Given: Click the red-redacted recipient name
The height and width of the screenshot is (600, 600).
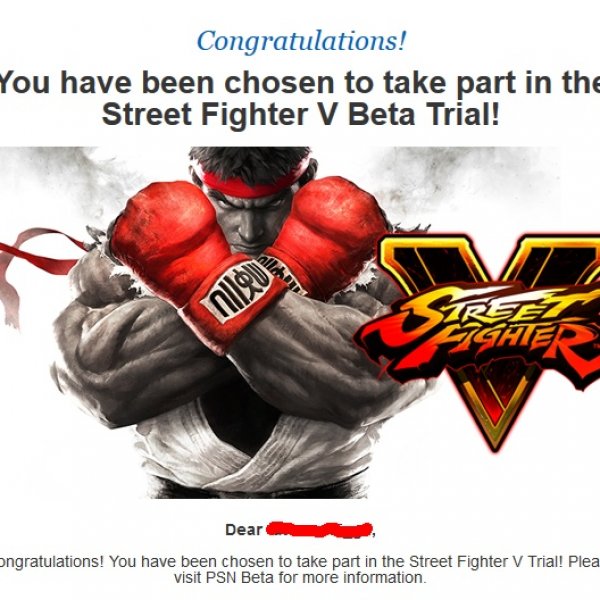Looking at the screenshot, I should coord(319,530).
